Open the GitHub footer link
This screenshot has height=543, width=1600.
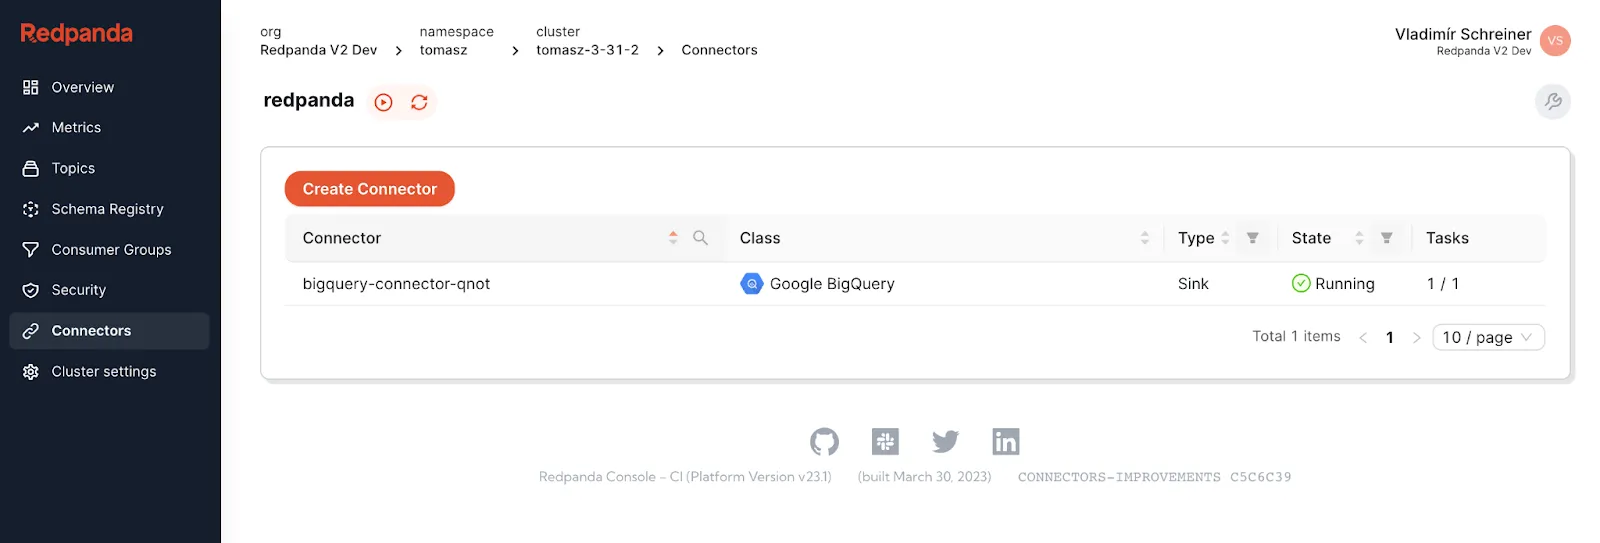tap(824, 441)
